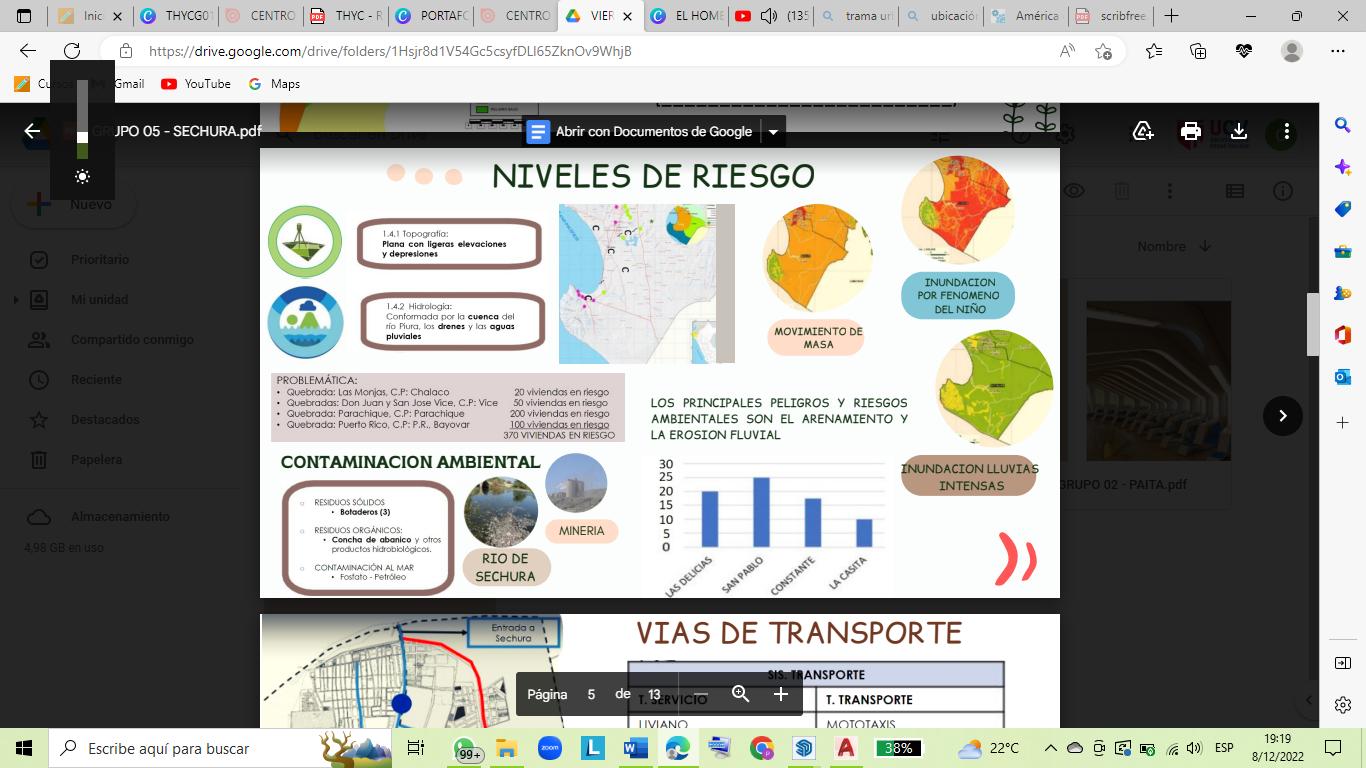Screen dimensions: 1366x768
Task: Reset PDF zoom with the magnifier
Action: pos(741,694)
